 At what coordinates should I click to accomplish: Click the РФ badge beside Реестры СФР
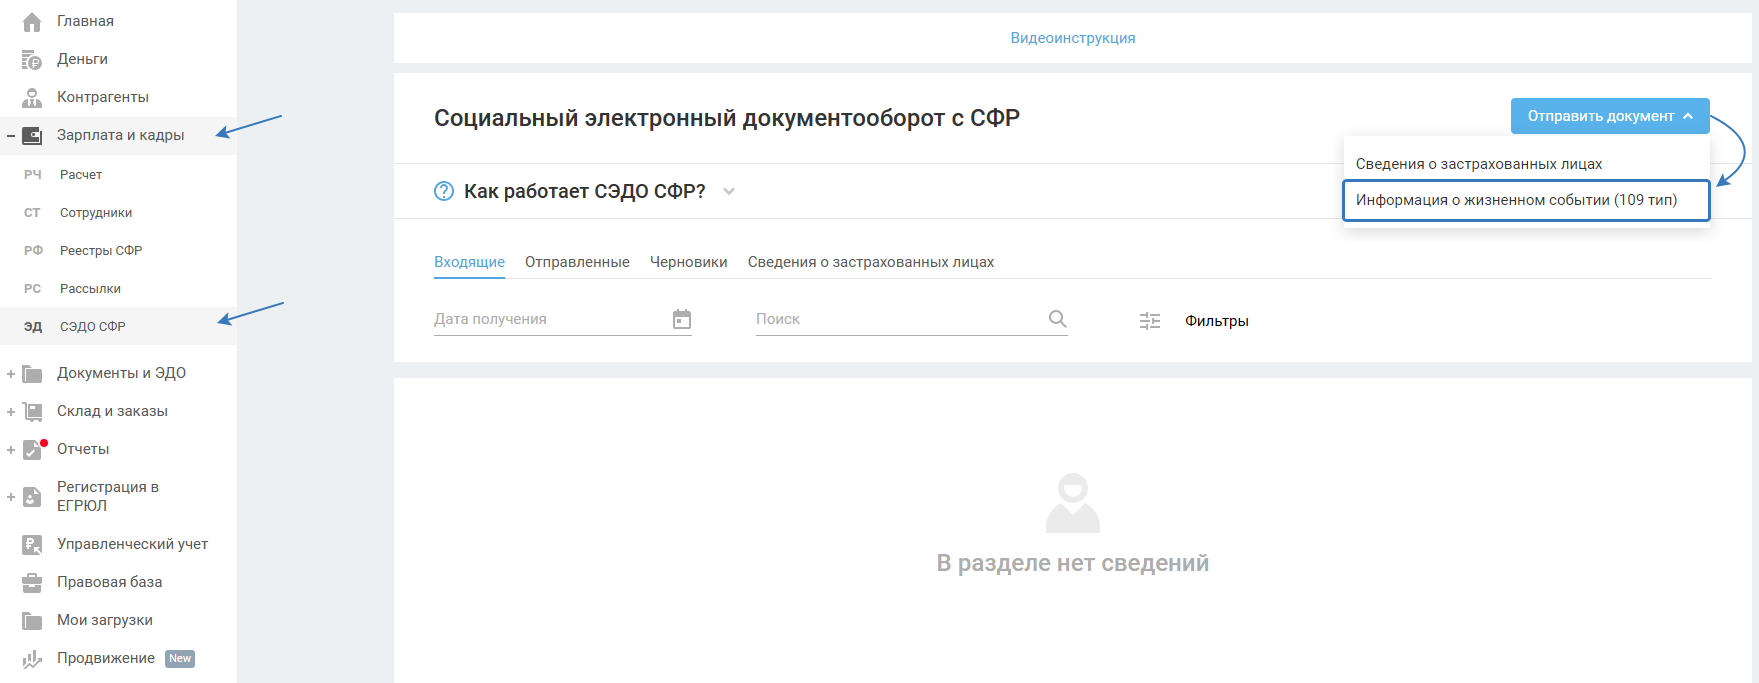pyautogui.click(x=33, y=251)
